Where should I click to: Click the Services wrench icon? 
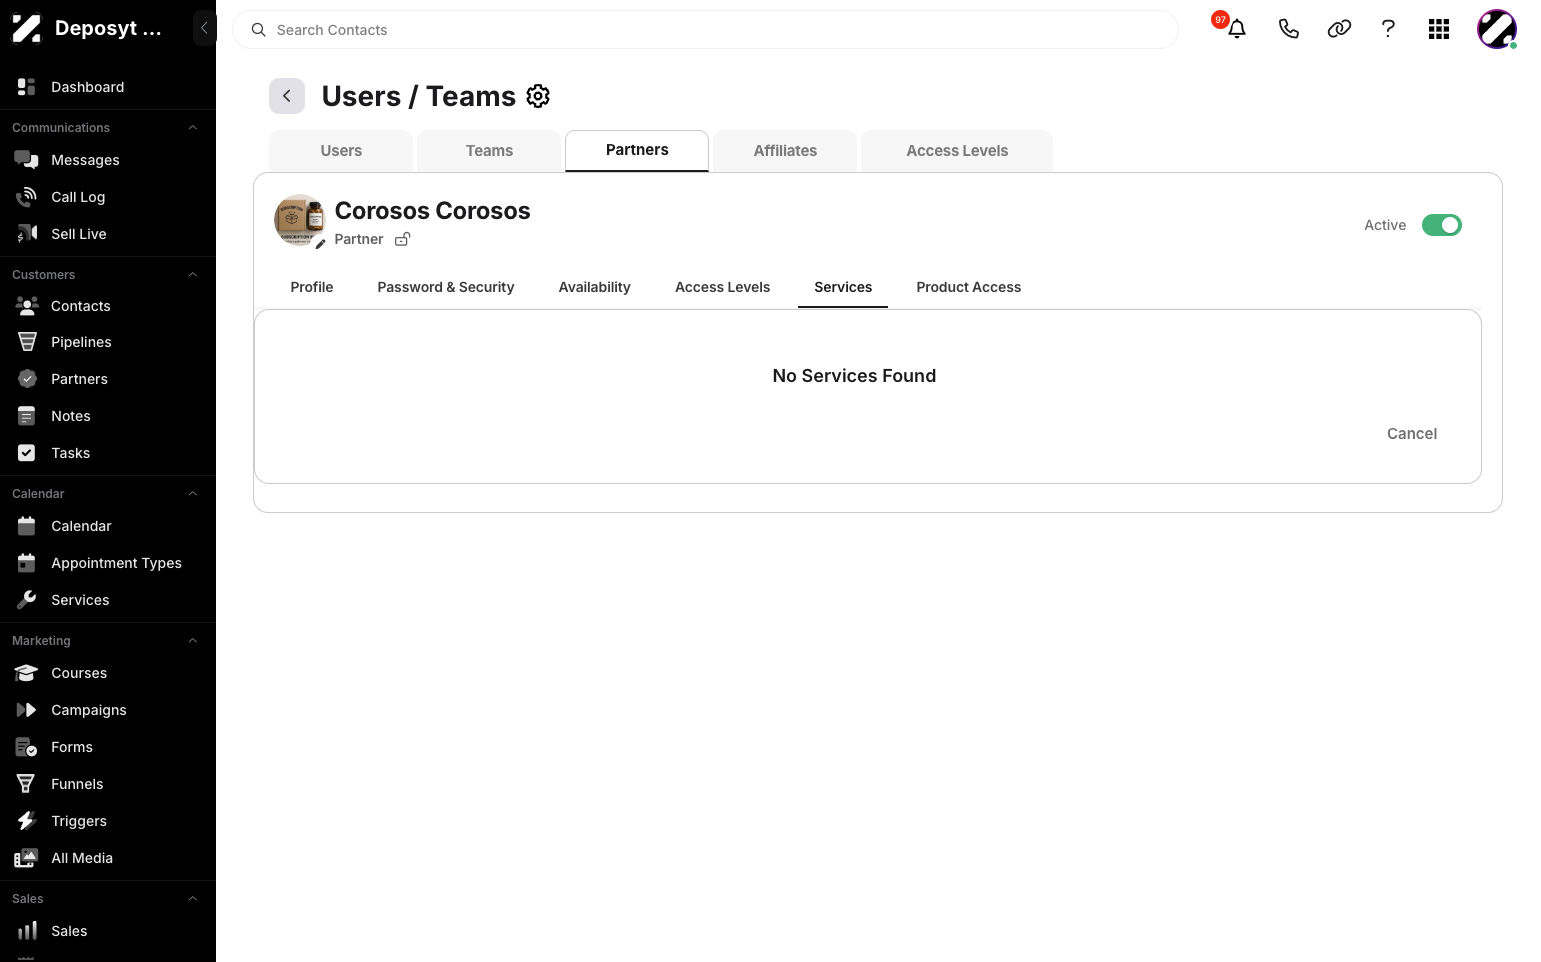tap(27, 600)
